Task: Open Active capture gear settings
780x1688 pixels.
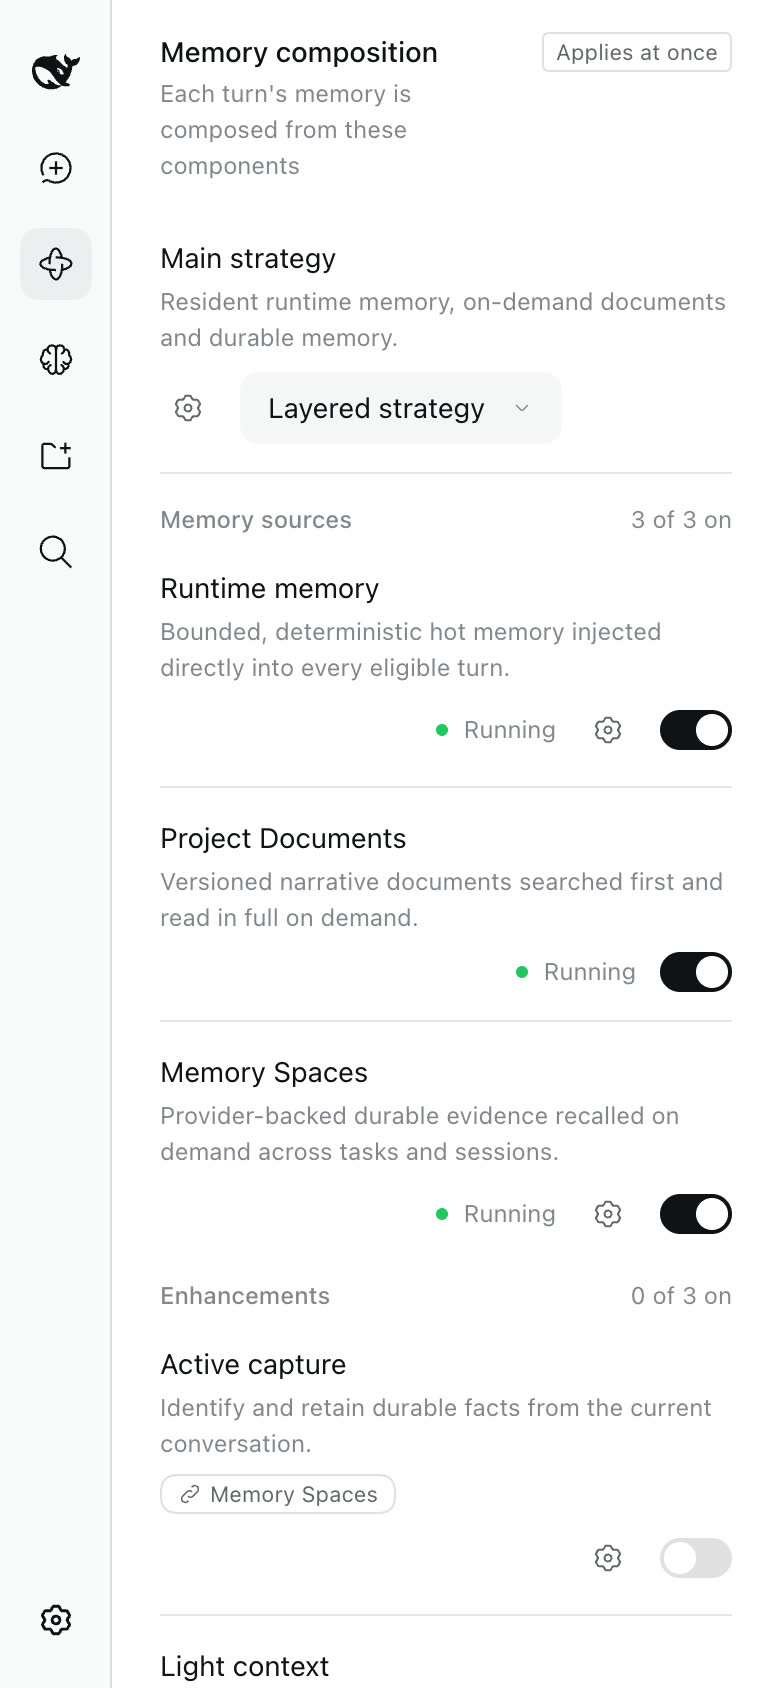Action: coord(608,1558)
